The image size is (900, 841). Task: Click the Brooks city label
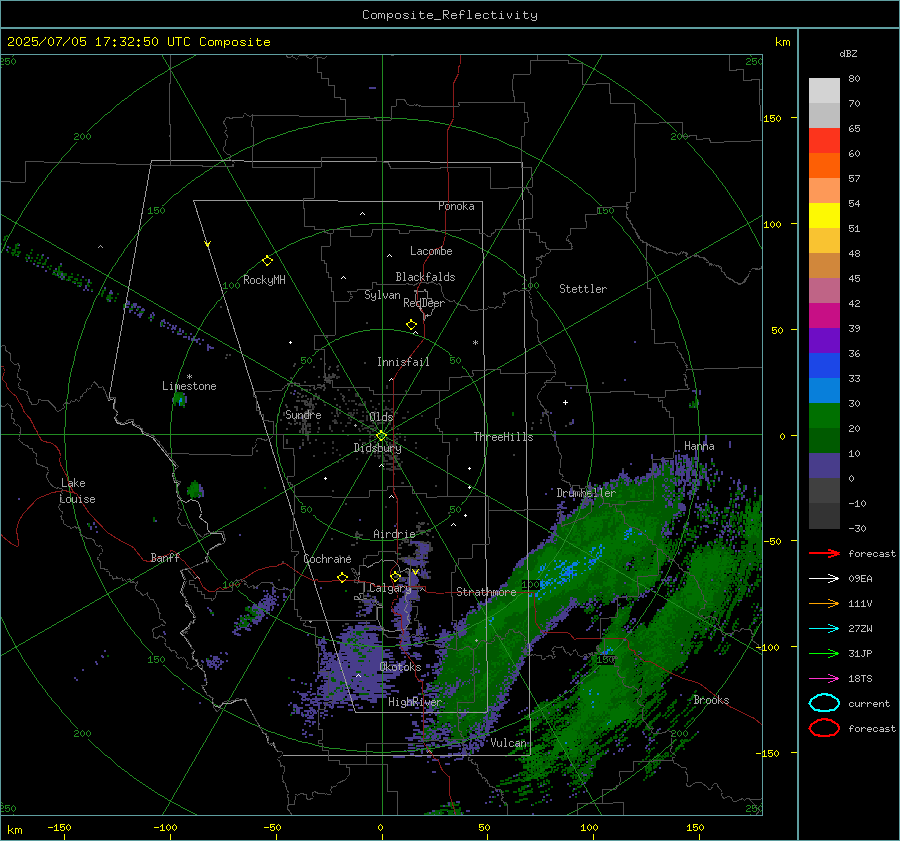711,700
